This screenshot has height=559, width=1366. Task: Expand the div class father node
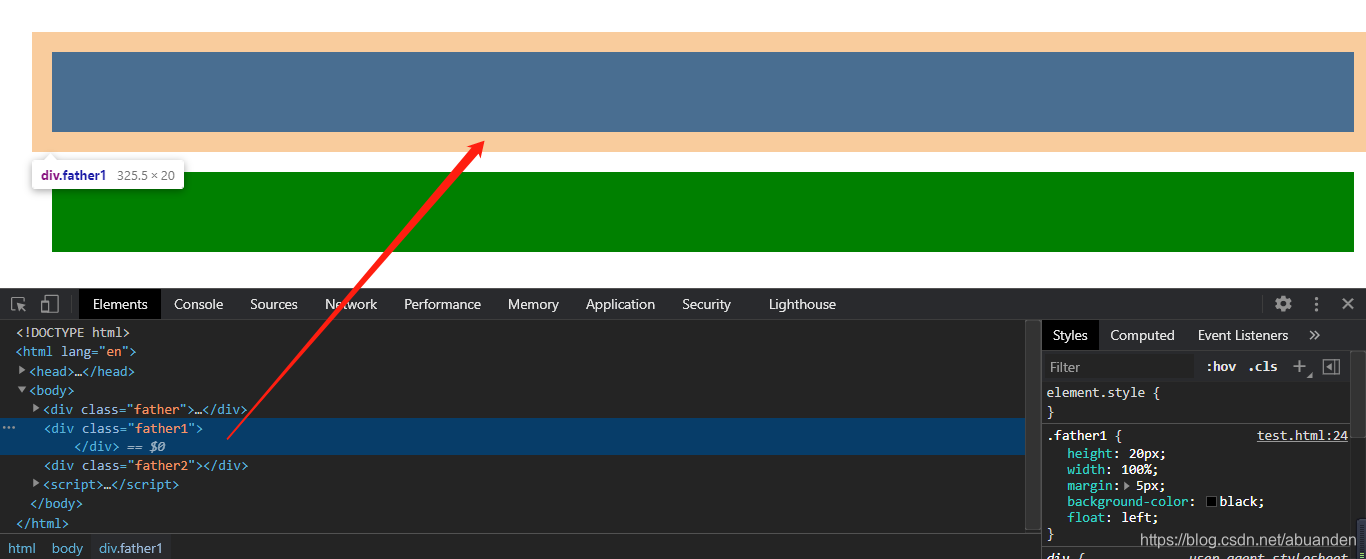(36, 409)
